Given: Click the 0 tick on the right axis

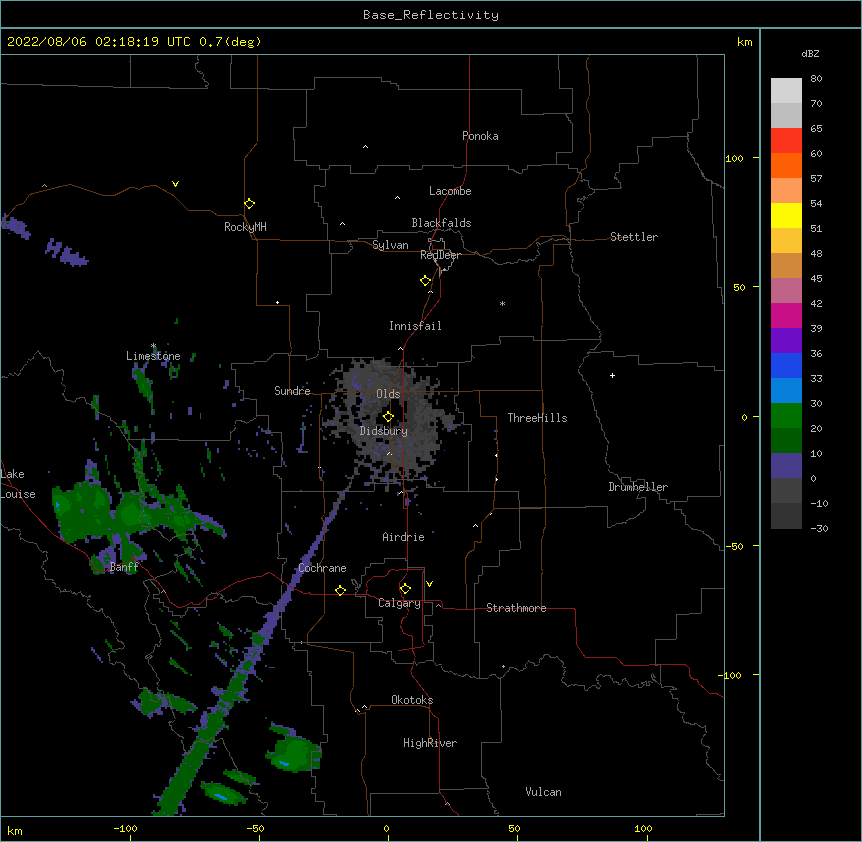Looking at the screenshot, I should point(744,417).
